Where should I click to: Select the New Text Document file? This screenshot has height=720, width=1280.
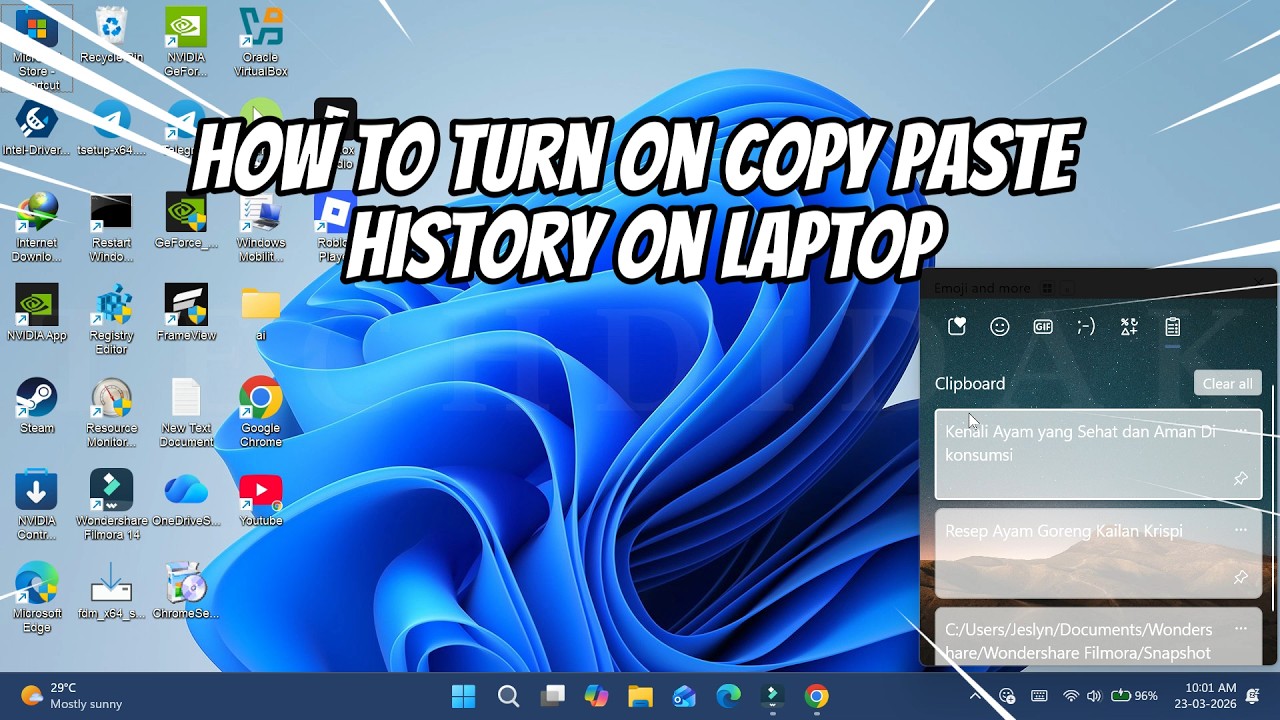[186, 413]
